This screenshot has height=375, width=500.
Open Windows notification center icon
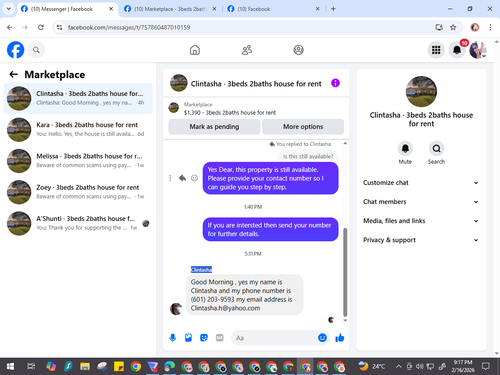(x=486, y=367)
